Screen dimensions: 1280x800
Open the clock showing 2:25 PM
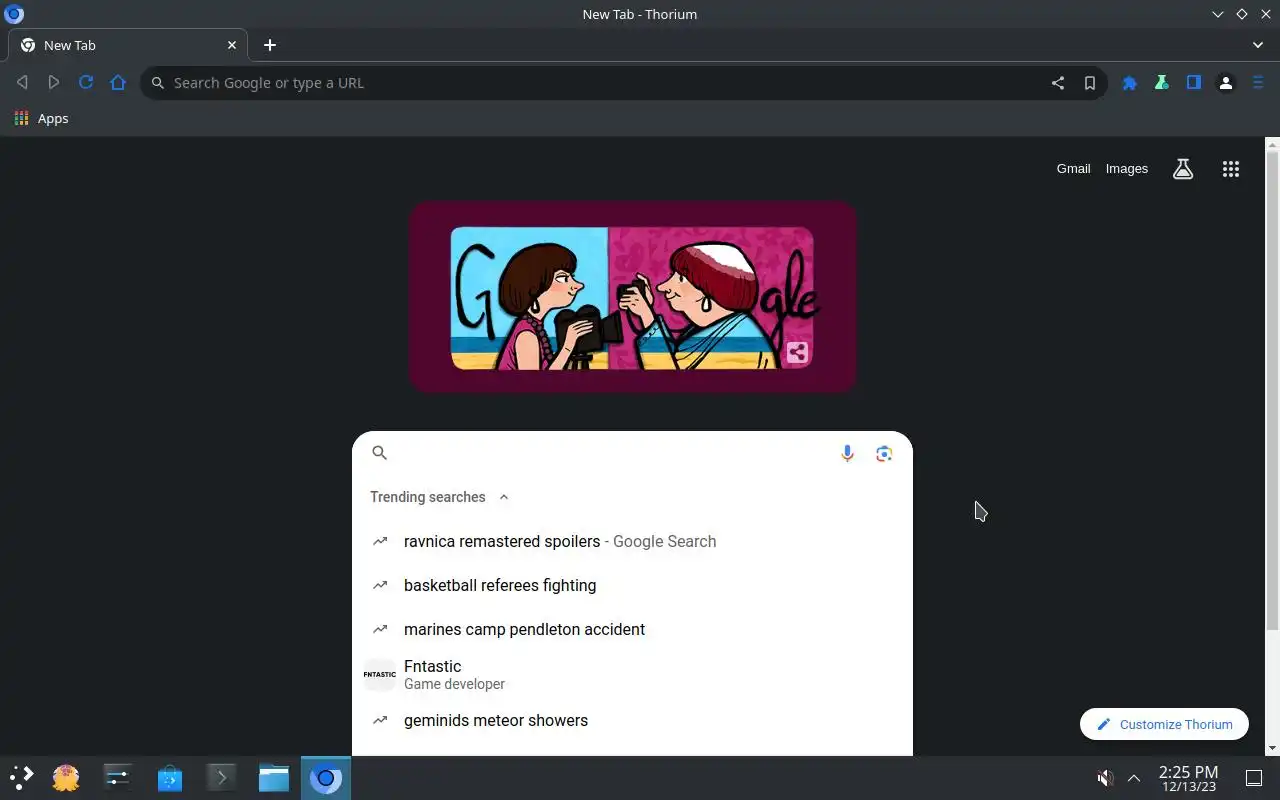click(1188, 778)
